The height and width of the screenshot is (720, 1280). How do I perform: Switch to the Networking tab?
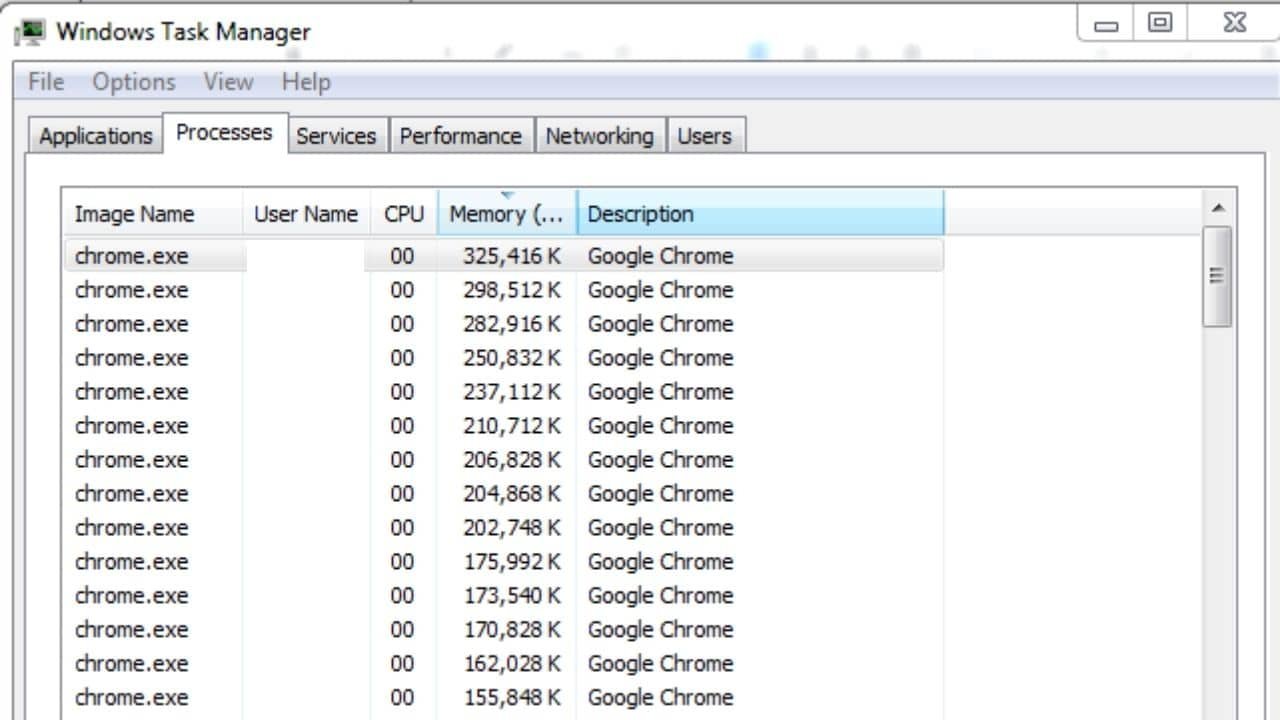[x=600, y=135]
